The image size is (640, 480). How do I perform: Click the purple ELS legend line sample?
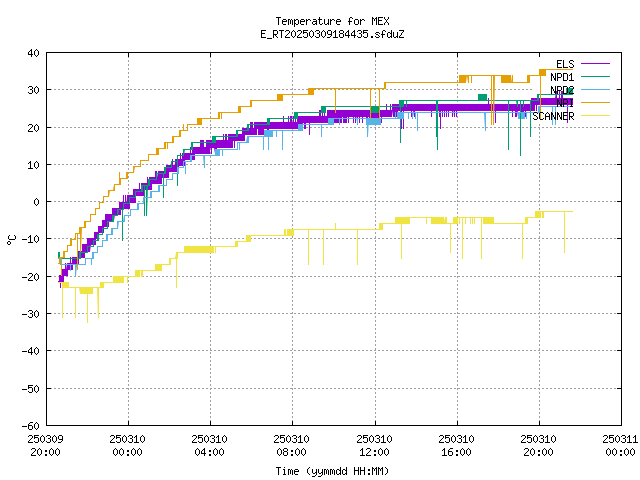[x=595, y=64]
